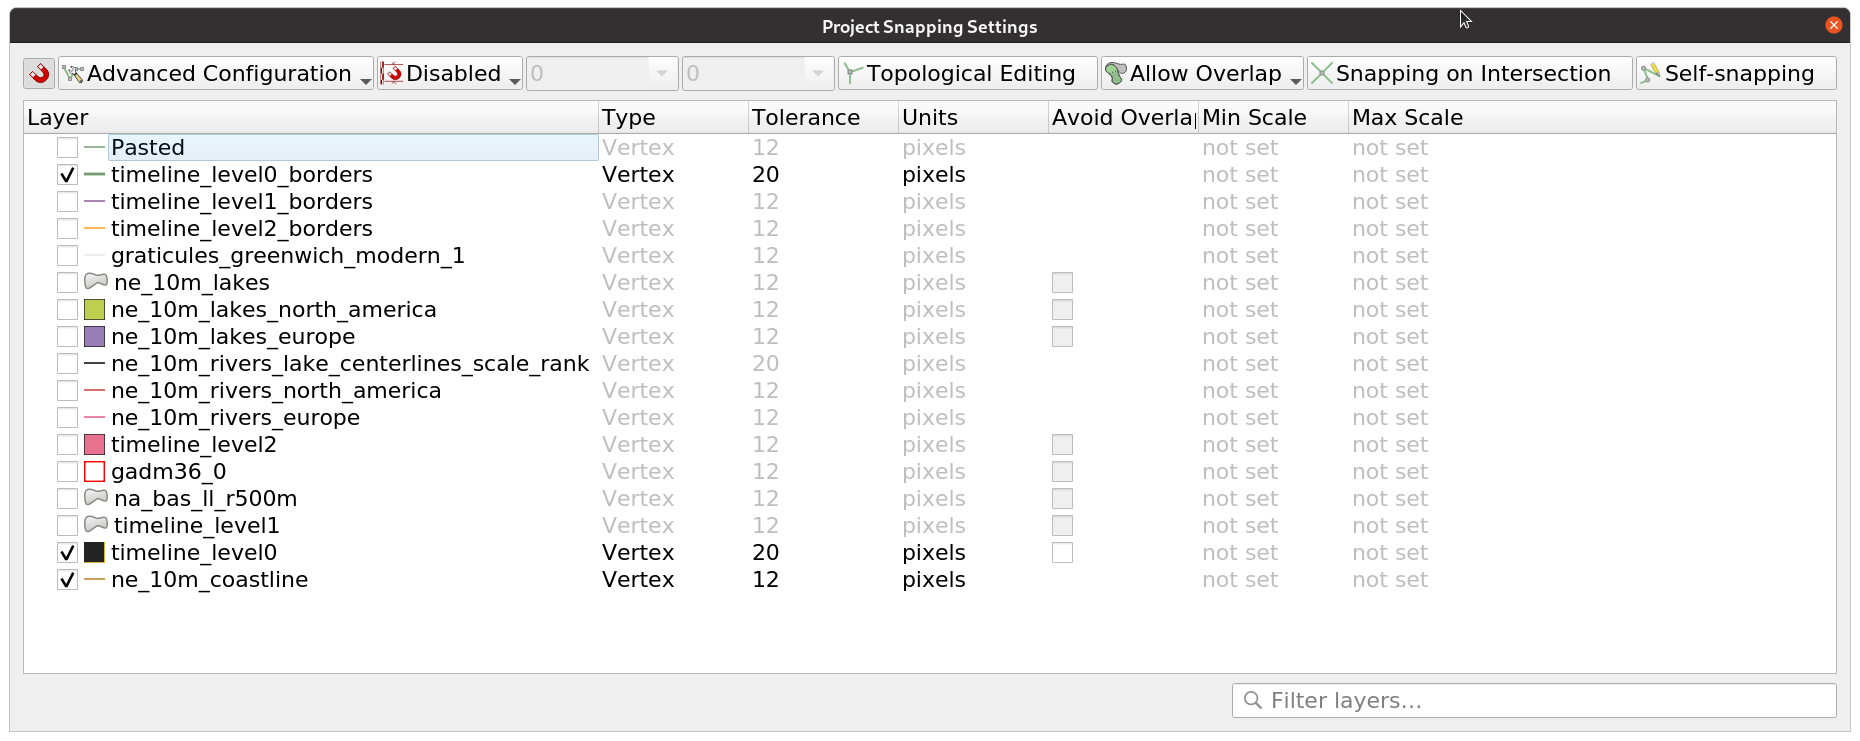Image resolution: width=1860 pixels, height=741 pixels.
Task: Click the configuration wrench icon
Action: click(x=71, y=72)
